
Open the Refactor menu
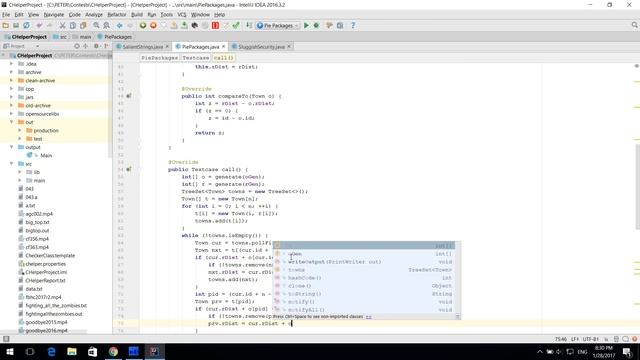tap(117, 15)
